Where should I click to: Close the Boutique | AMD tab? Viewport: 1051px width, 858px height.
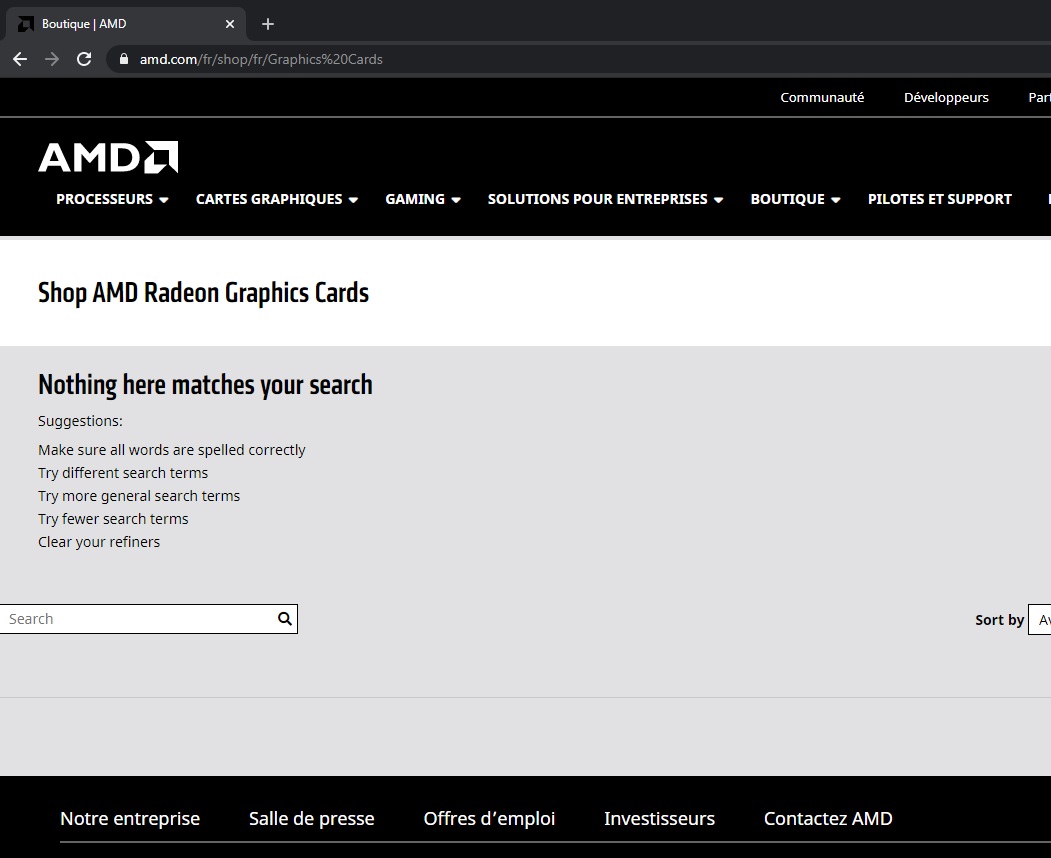pos(230,24)
